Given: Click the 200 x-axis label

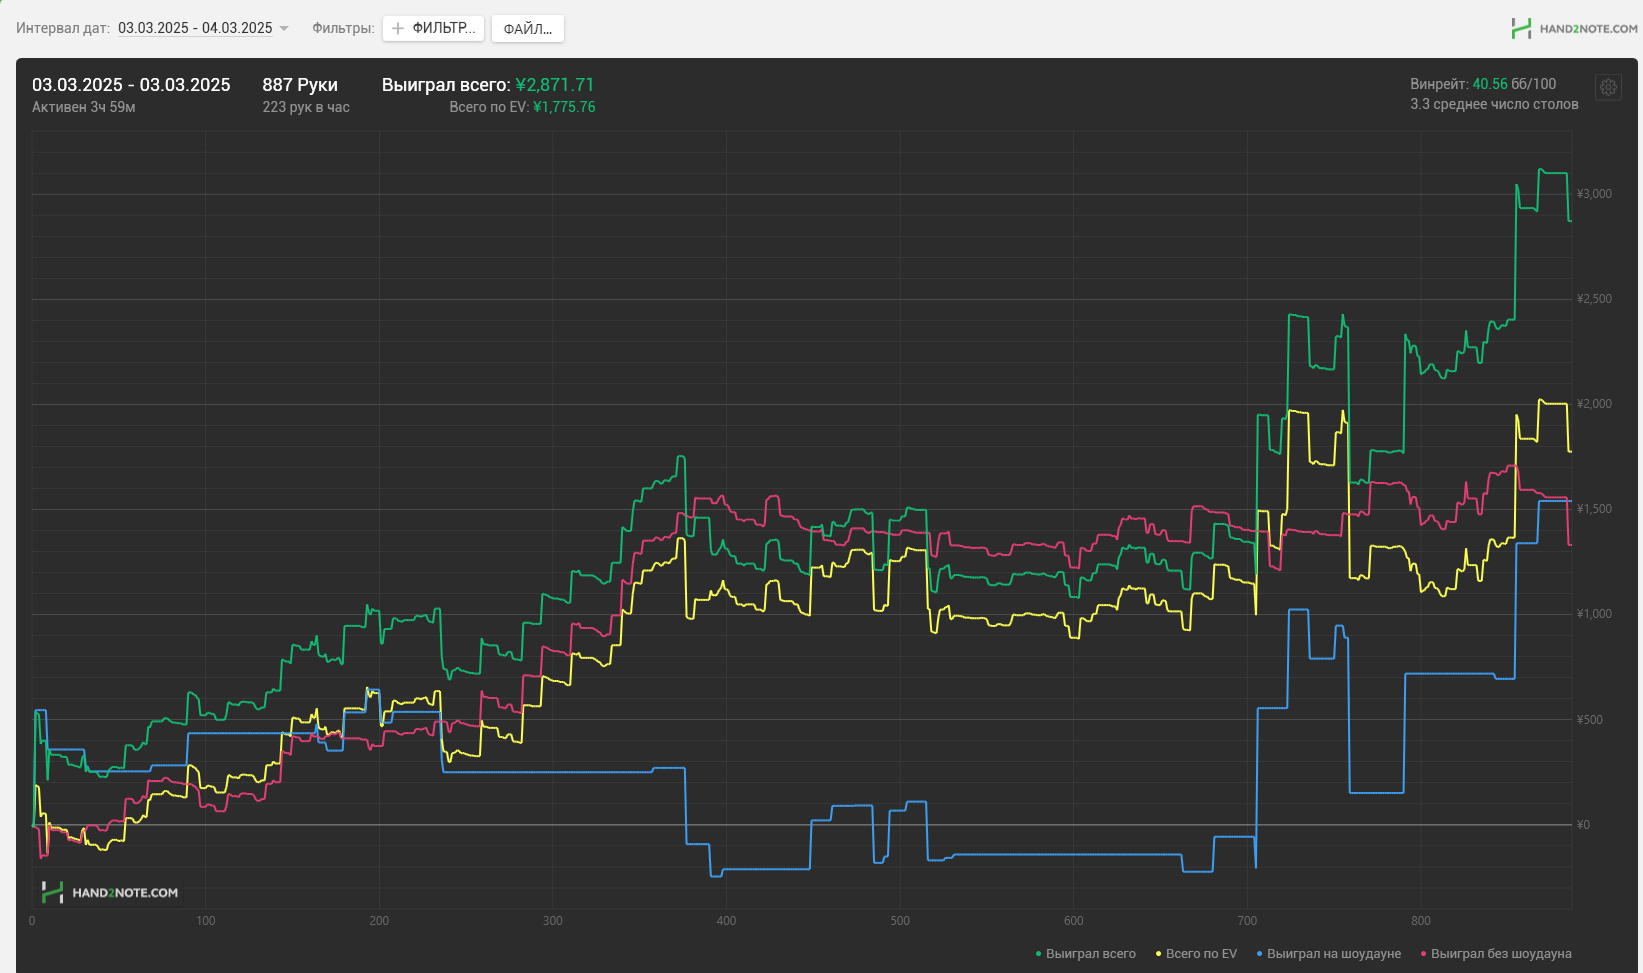Looking at the screenshot, I should pos(379,921).
